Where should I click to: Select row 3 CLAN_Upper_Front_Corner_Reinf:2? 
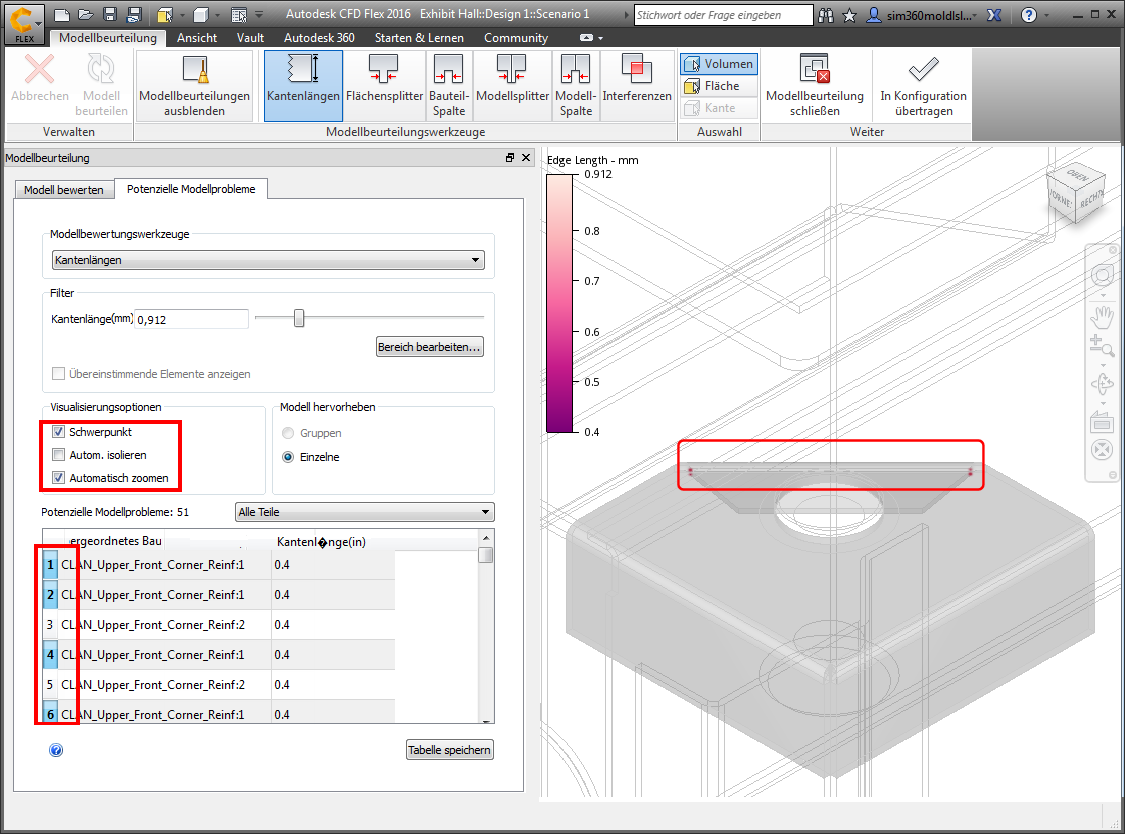[x=219, y=624]
